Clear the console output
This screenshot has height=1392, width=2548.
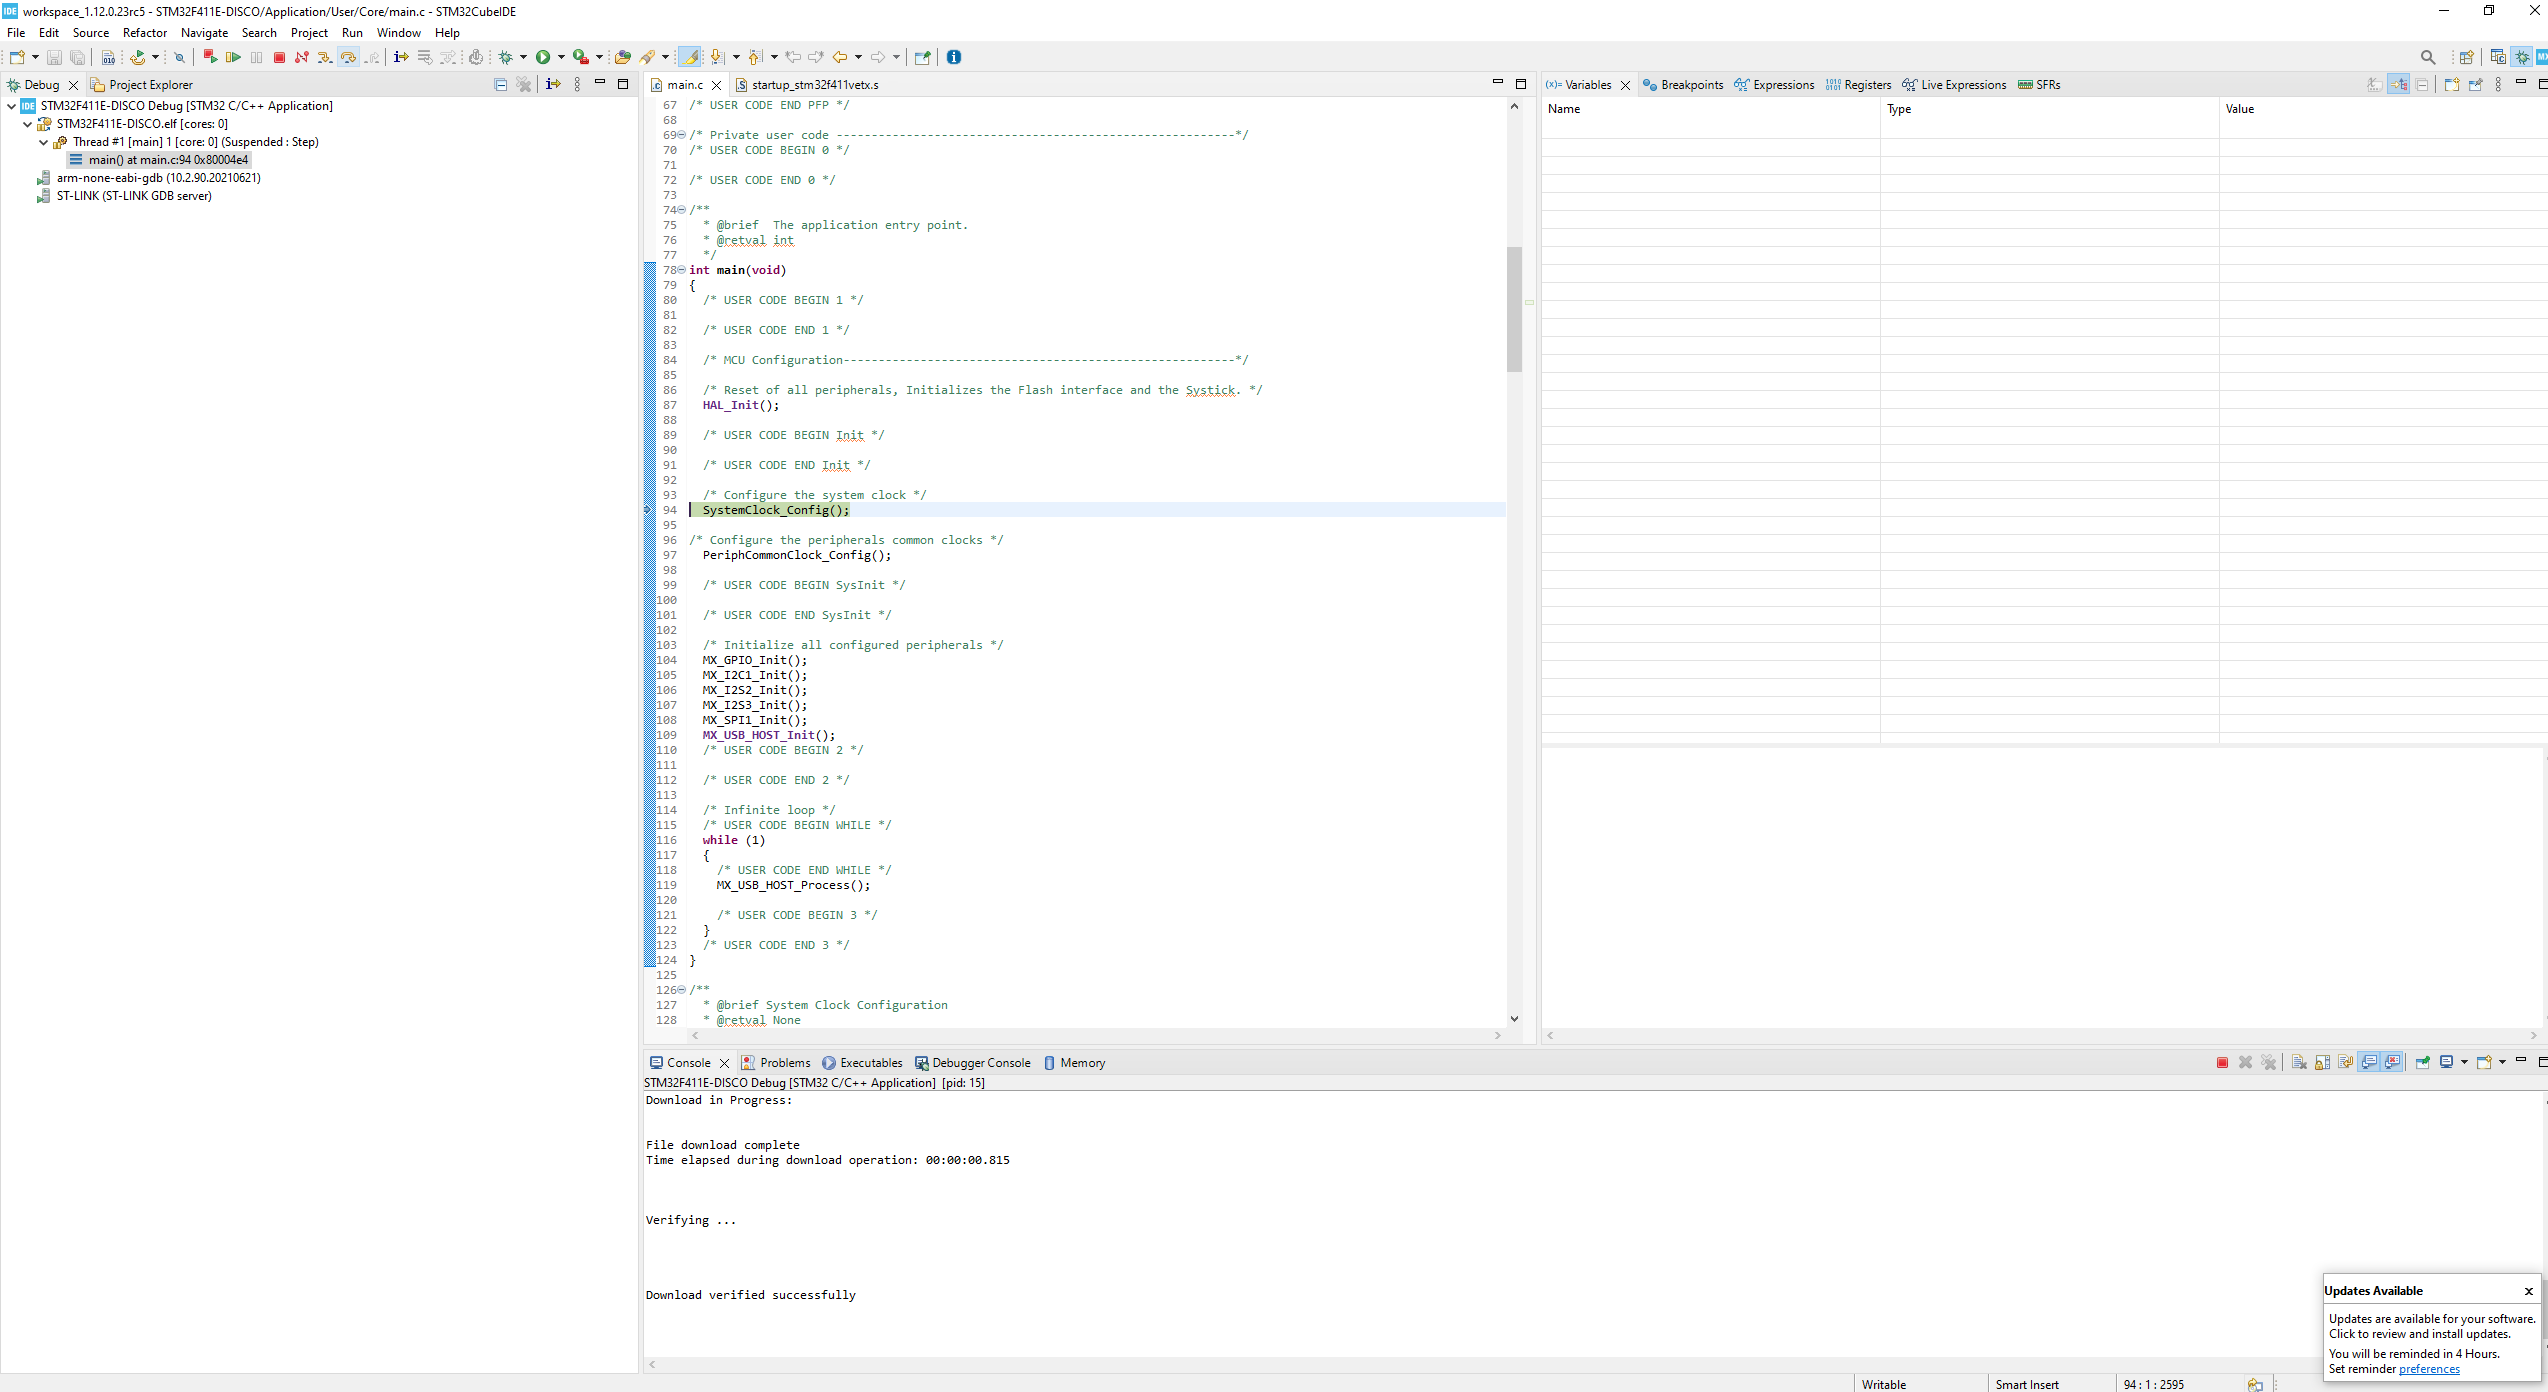[x=2299, y=1062]
